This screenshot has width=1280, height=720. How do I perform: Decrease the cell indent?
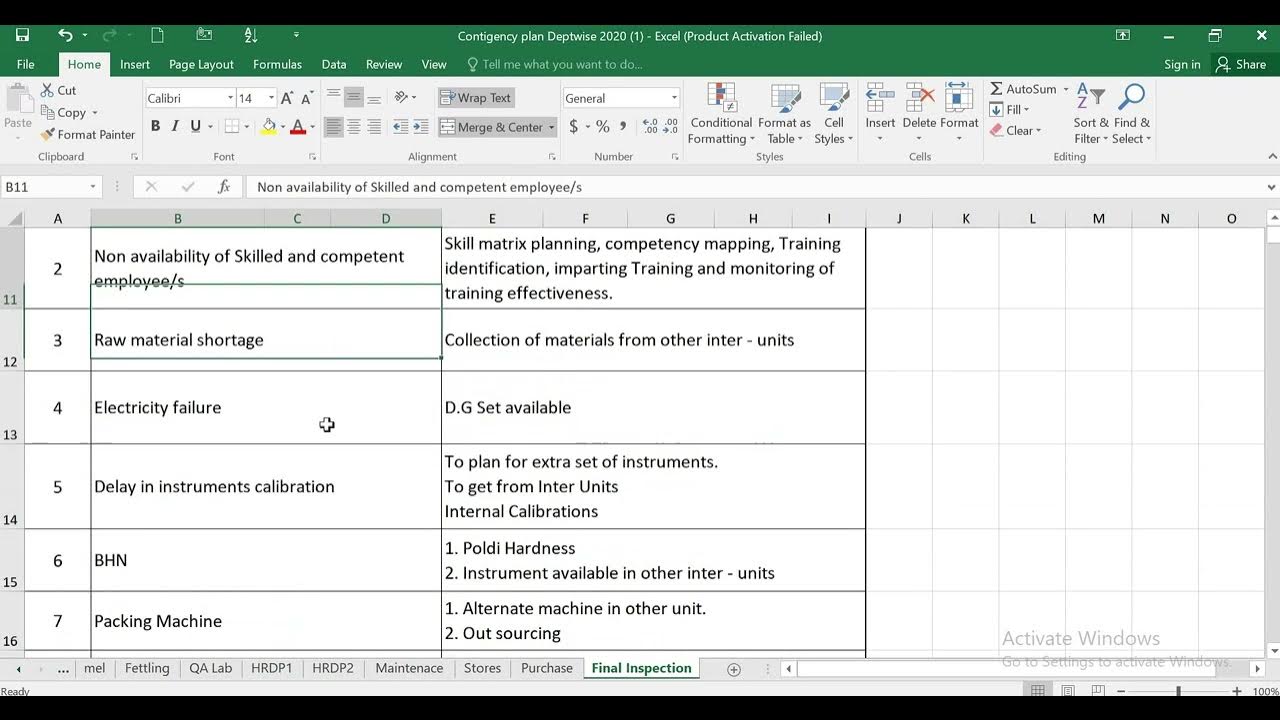(400, 127)
